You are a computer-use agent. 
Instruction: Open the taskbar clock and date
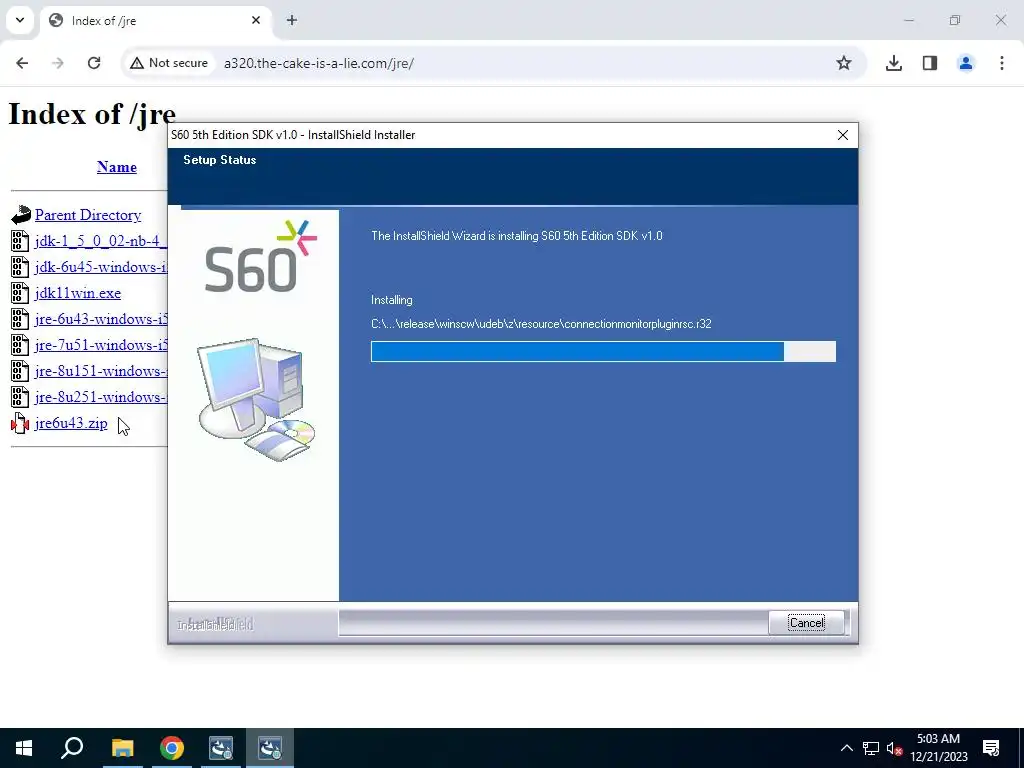[x=939, y=748]
